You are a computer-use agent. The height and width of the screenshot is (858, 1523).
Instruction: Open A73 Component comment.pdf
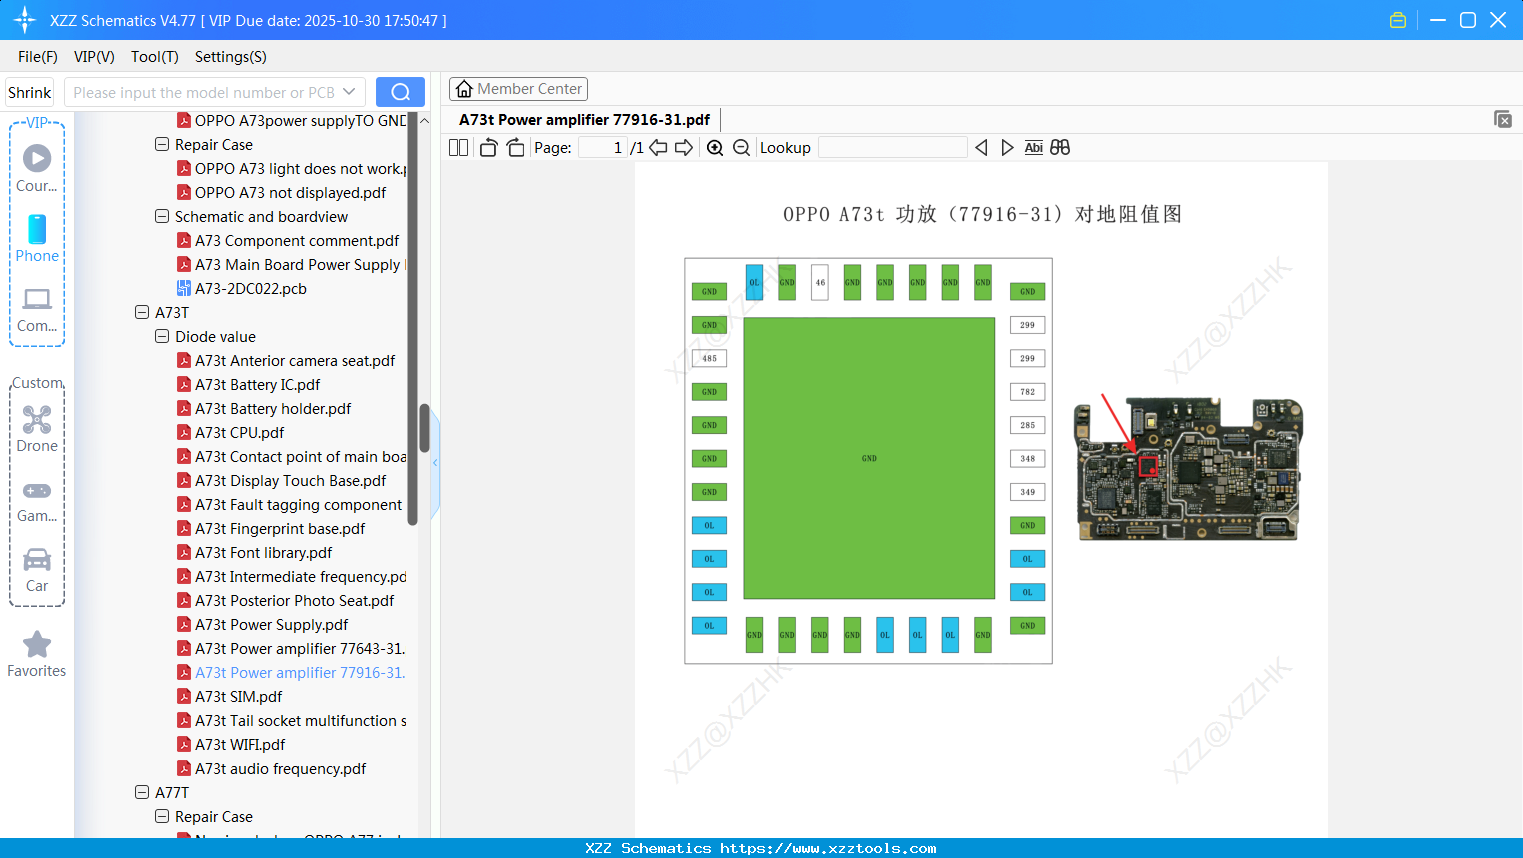[297, 241]
